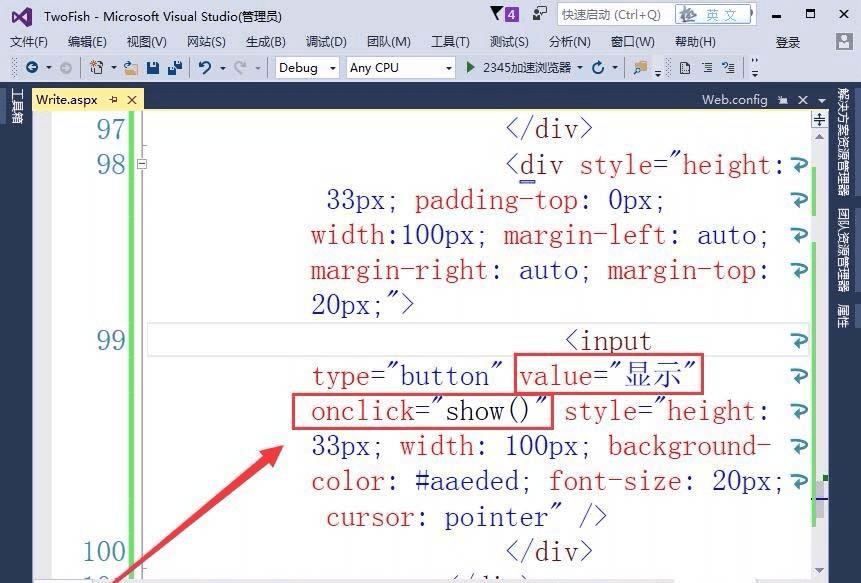The width and height of the screenshot is (861, 583).
Task: Expand the Refresh icon dropdown arrow
Action: (x=615, y=68)
